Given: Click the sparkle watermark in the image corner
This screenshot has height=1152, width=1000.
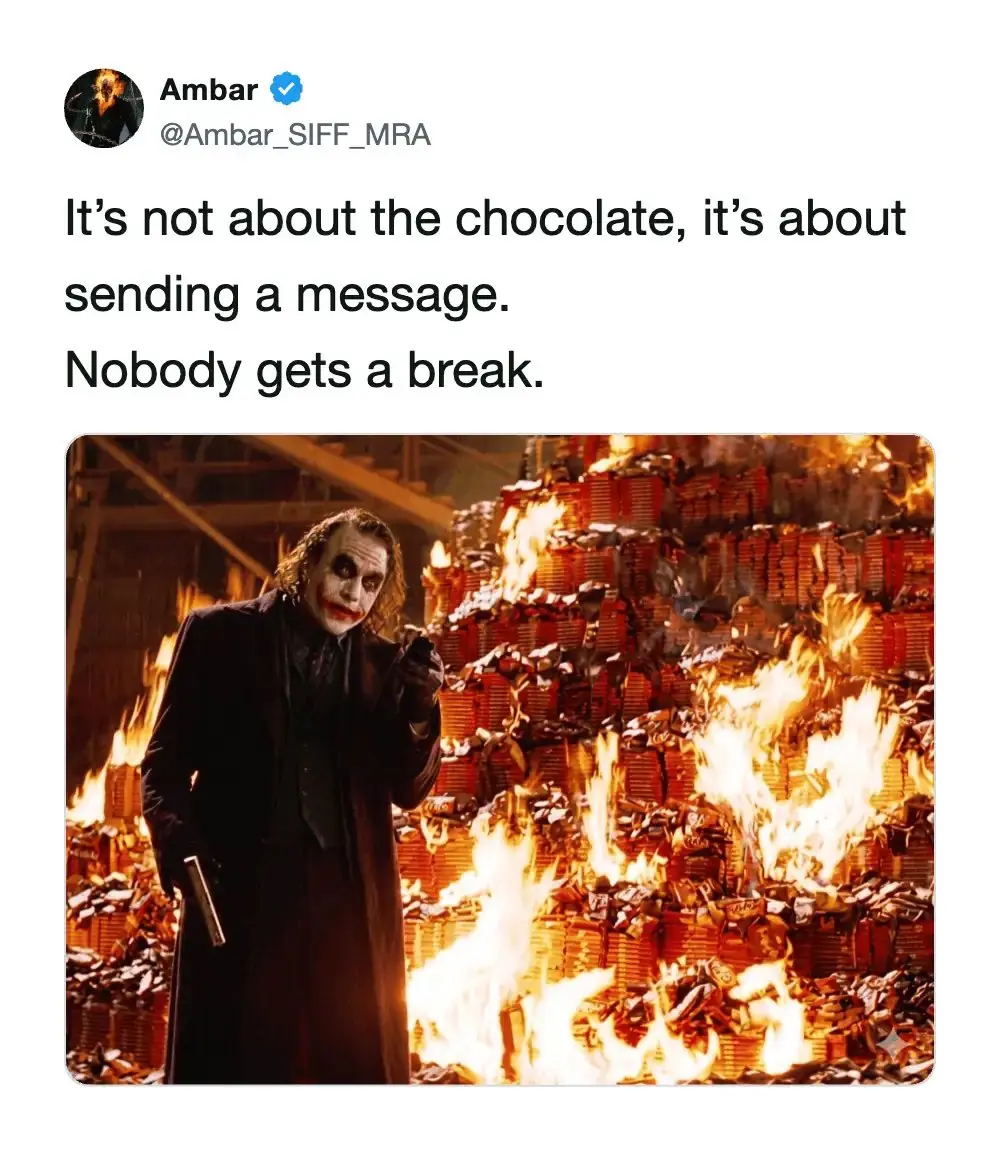Looking at the screenshot, I should click(x=891, y=1045).
